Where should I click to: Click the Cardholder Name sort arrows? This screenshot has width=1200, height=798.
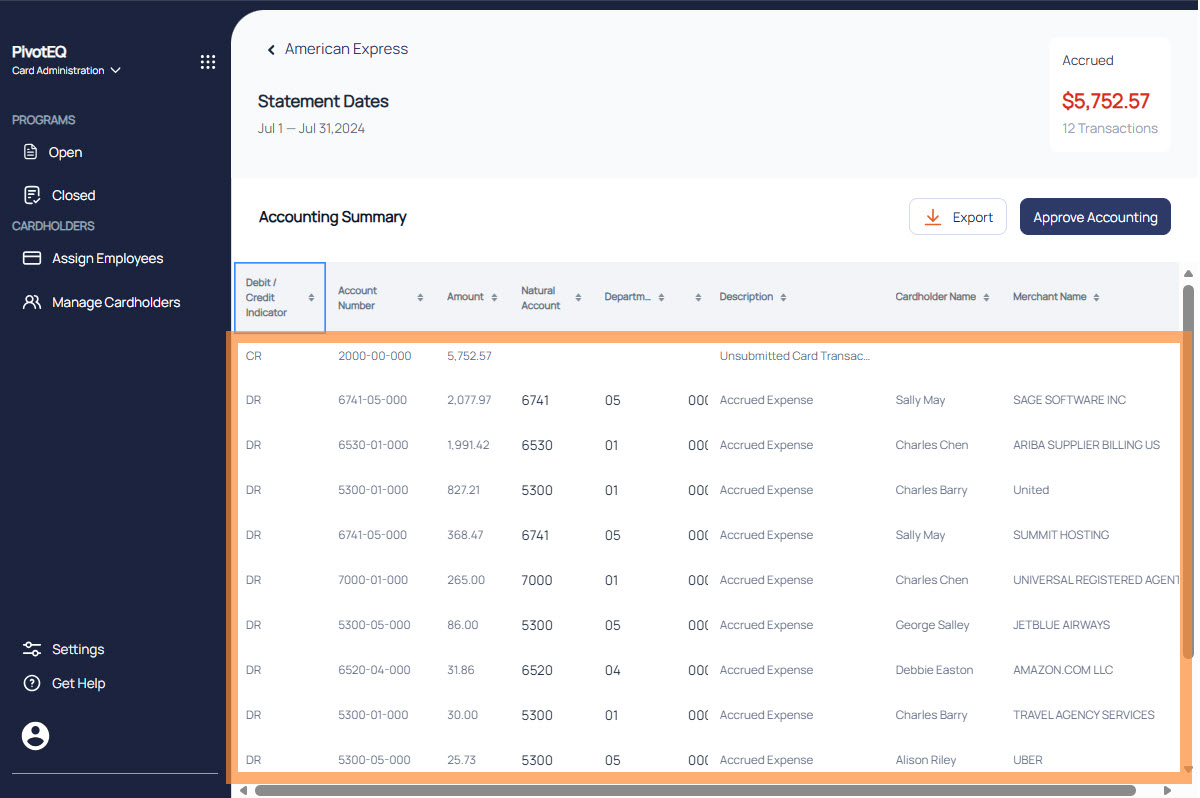tap(986, 298)
